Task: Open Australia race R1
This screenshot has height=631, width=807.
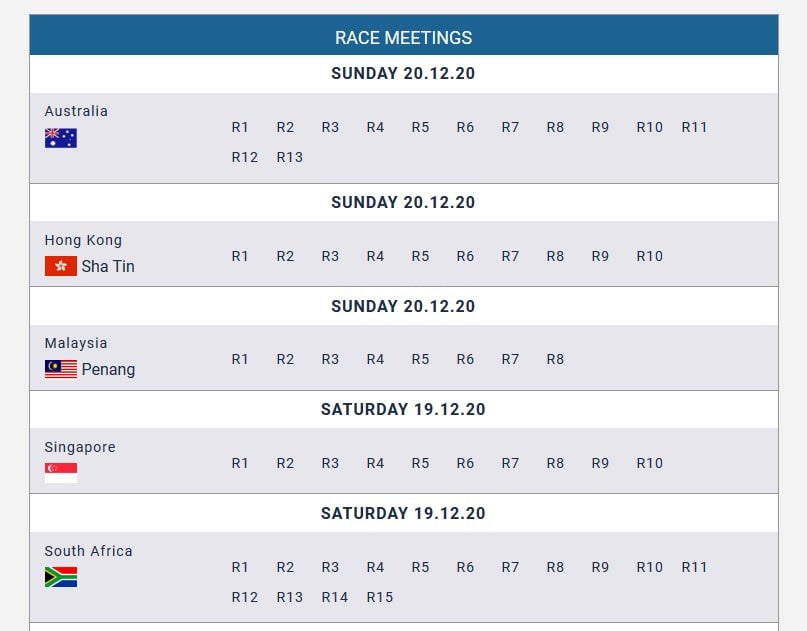Action: [240, 127]
